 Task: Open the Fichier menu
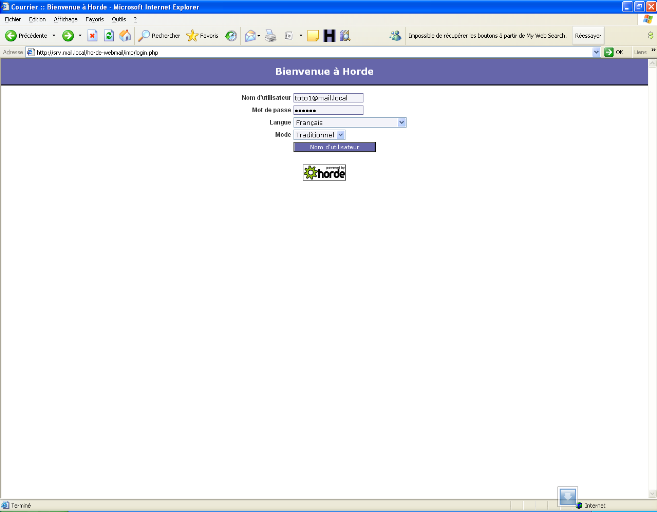point(13,19)
